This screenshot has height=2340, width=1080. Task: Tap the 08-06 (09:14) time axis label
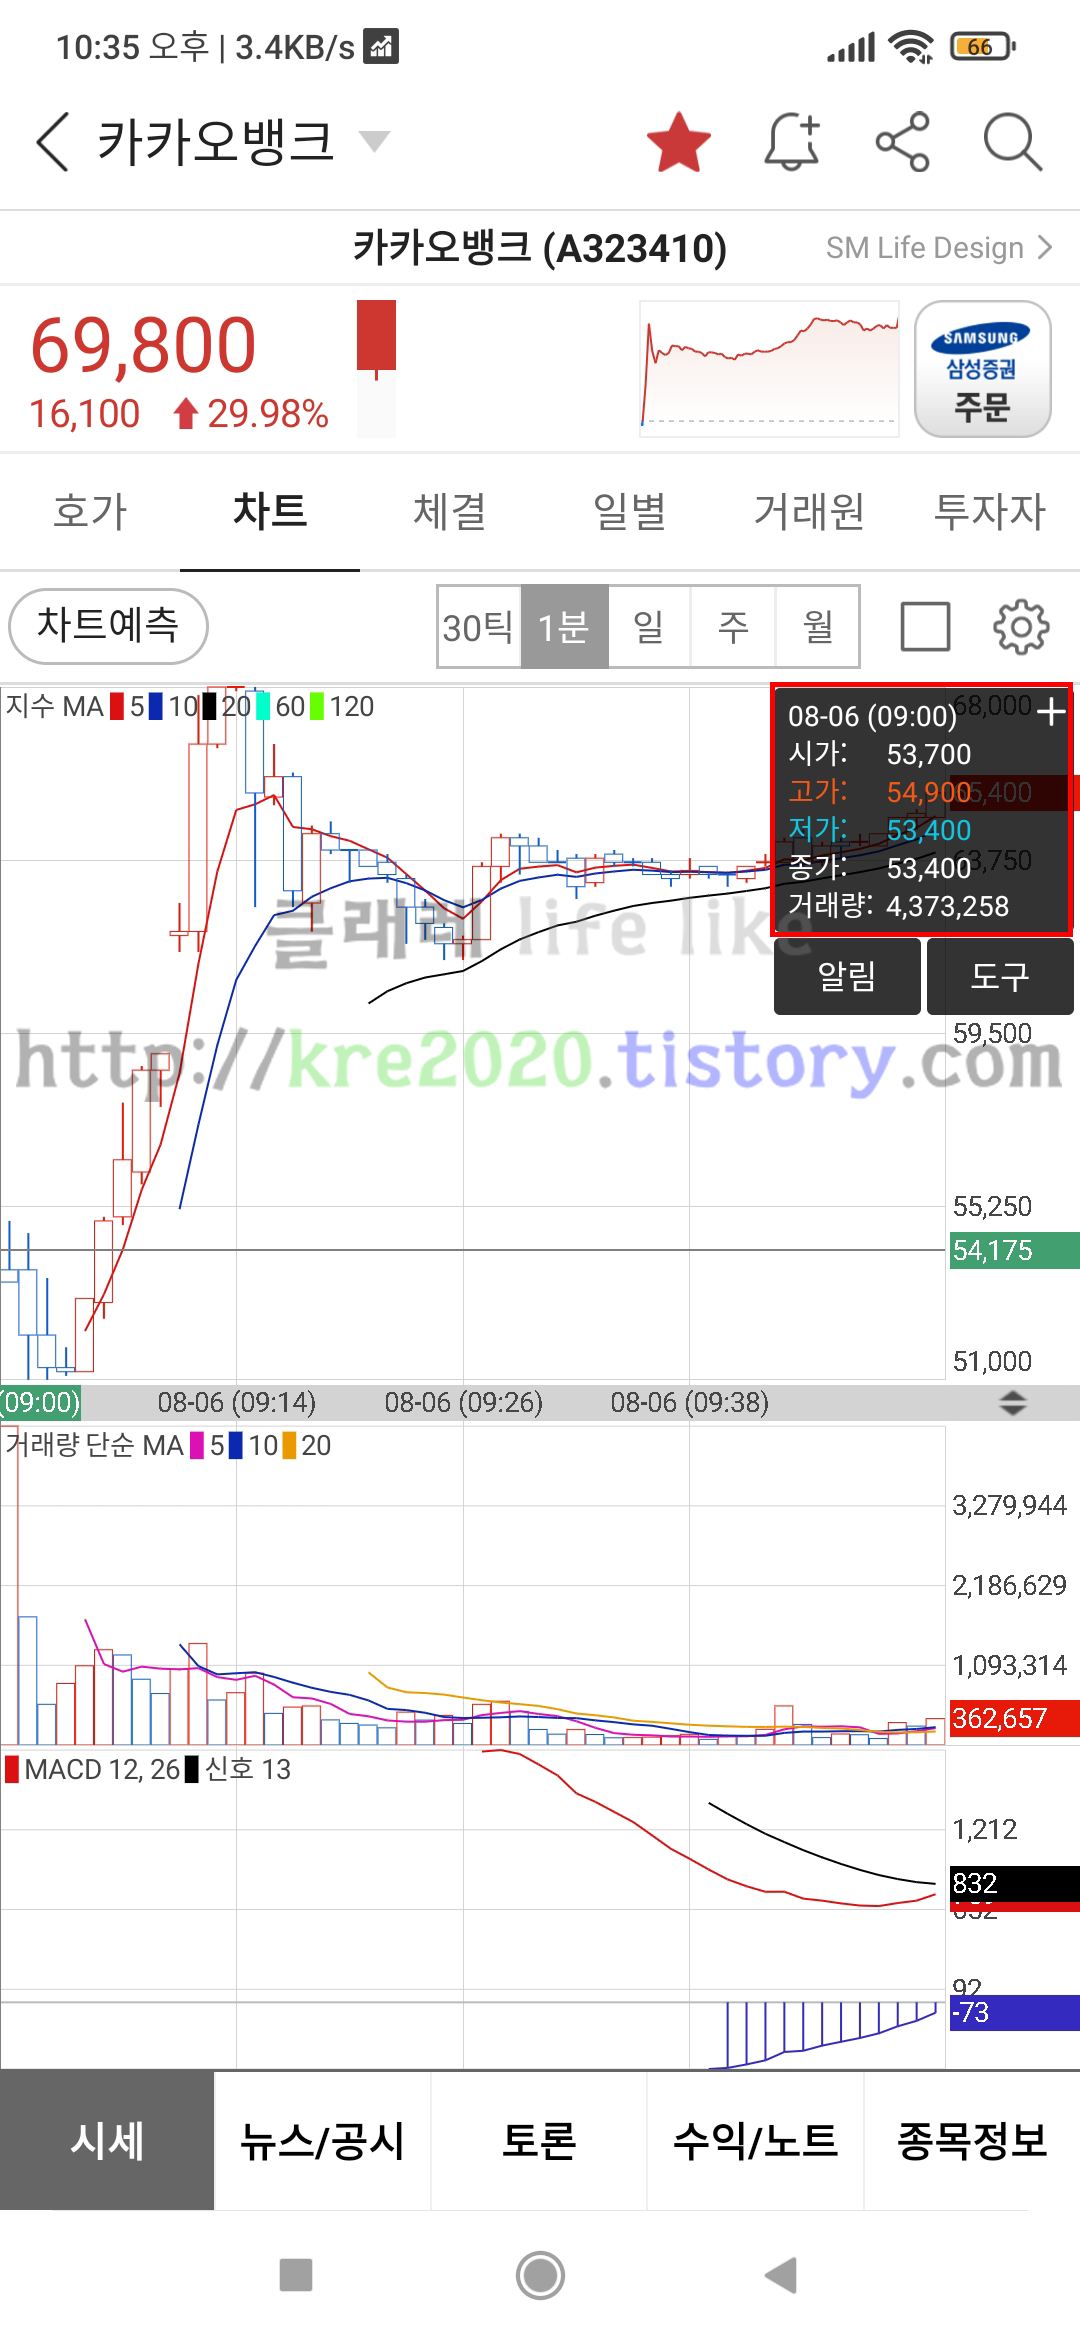(x=237, y=1403)
